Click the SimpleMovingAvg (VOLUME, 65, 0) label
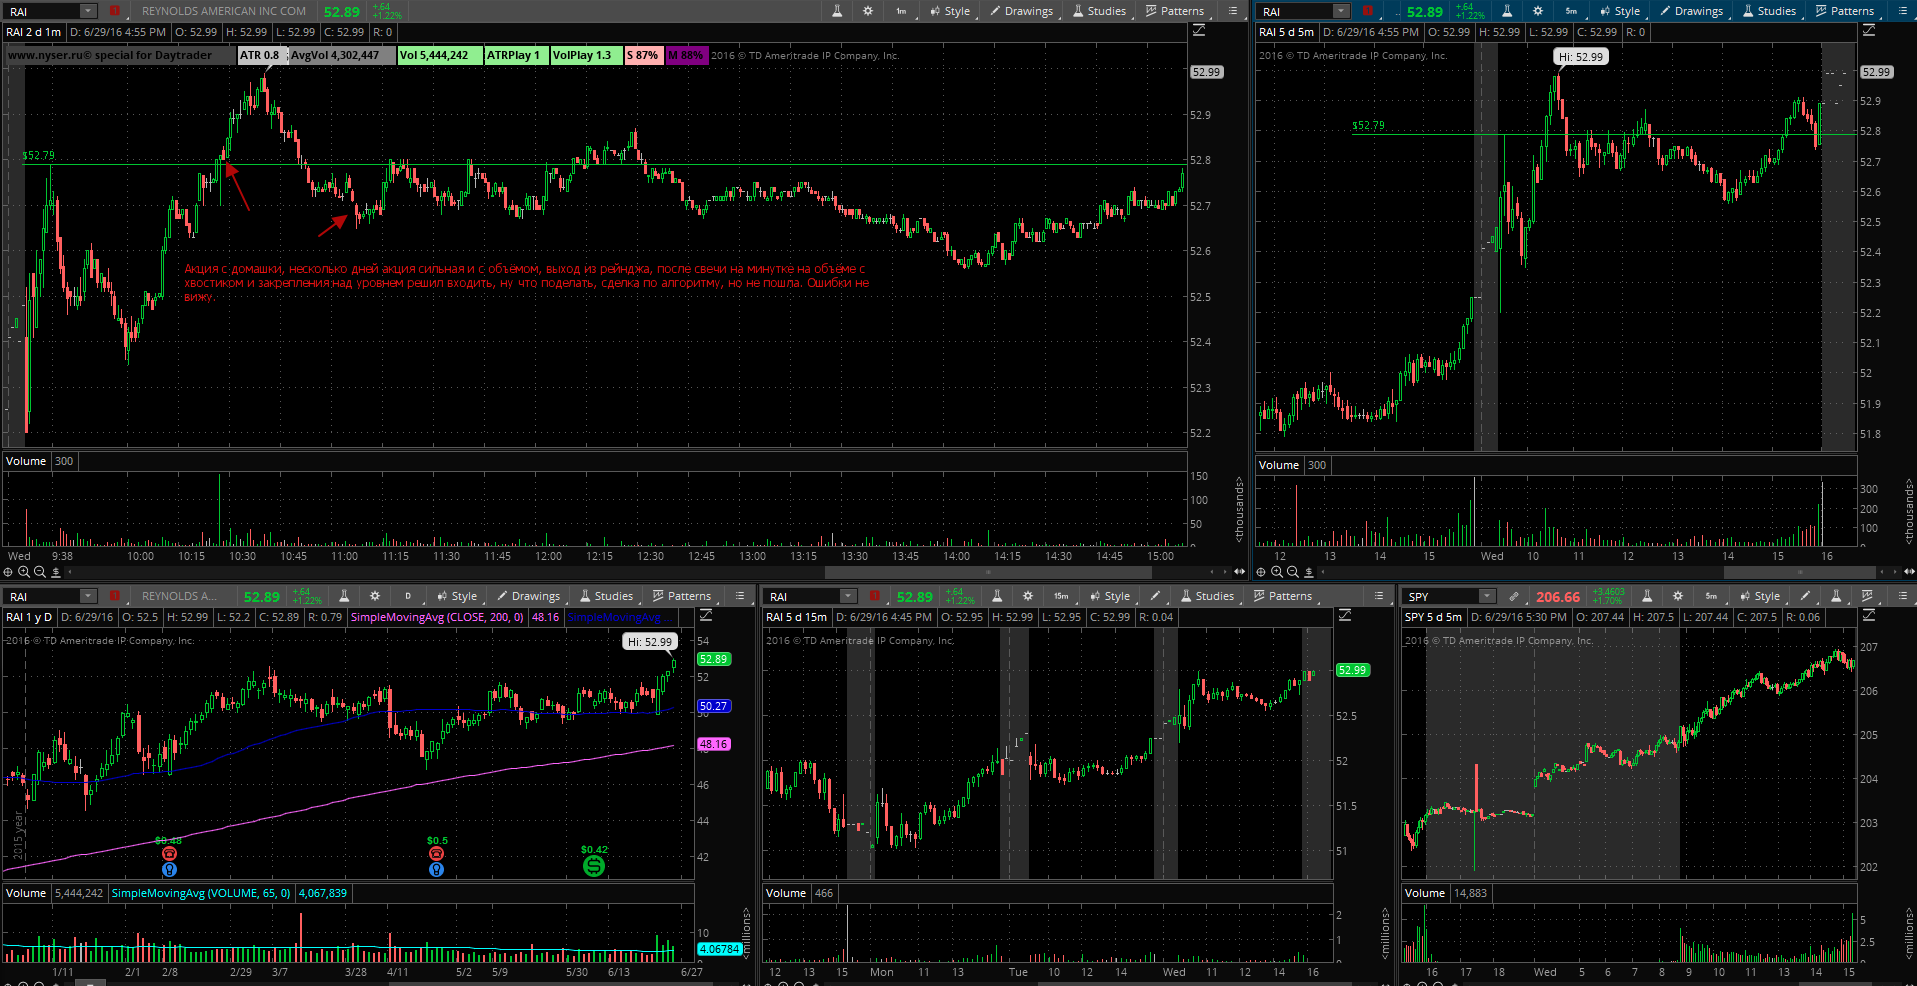Viewport: 1917px width, 986px height. (x=201, y=893)
